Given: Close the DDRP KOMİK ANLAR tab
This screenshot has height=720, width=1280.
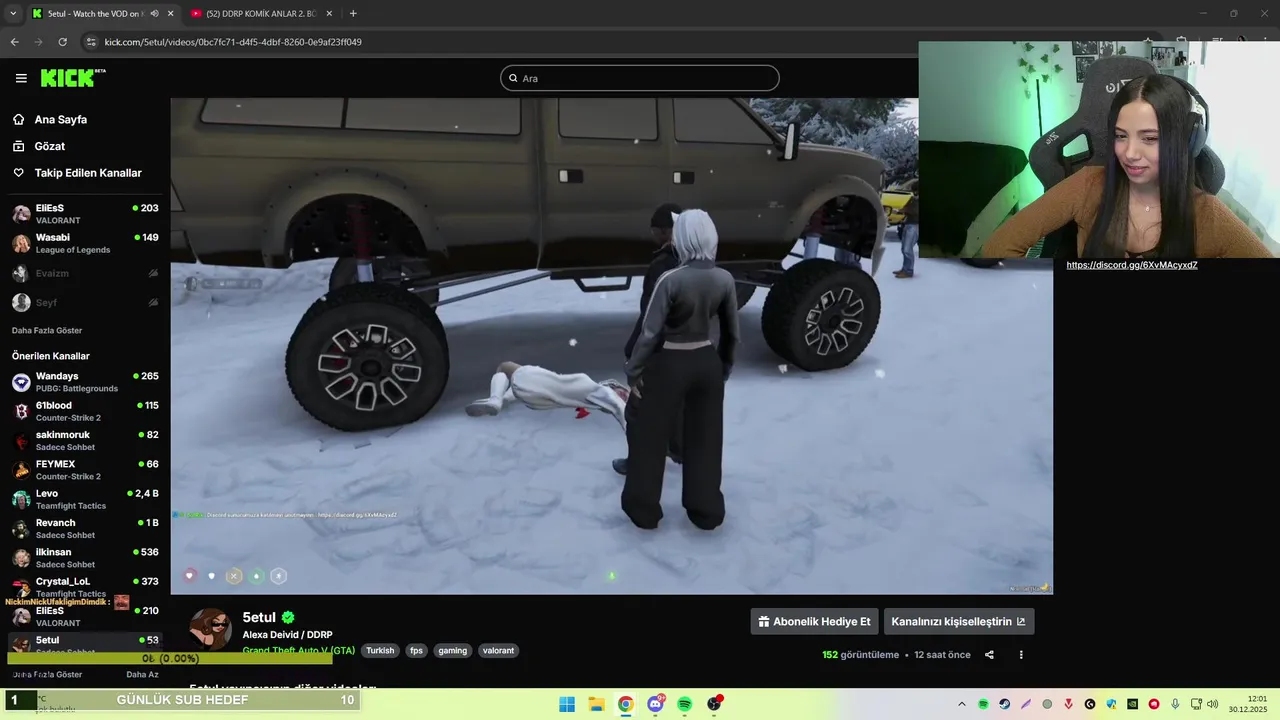Looking at the screenshot, I should tap(330, 13).
